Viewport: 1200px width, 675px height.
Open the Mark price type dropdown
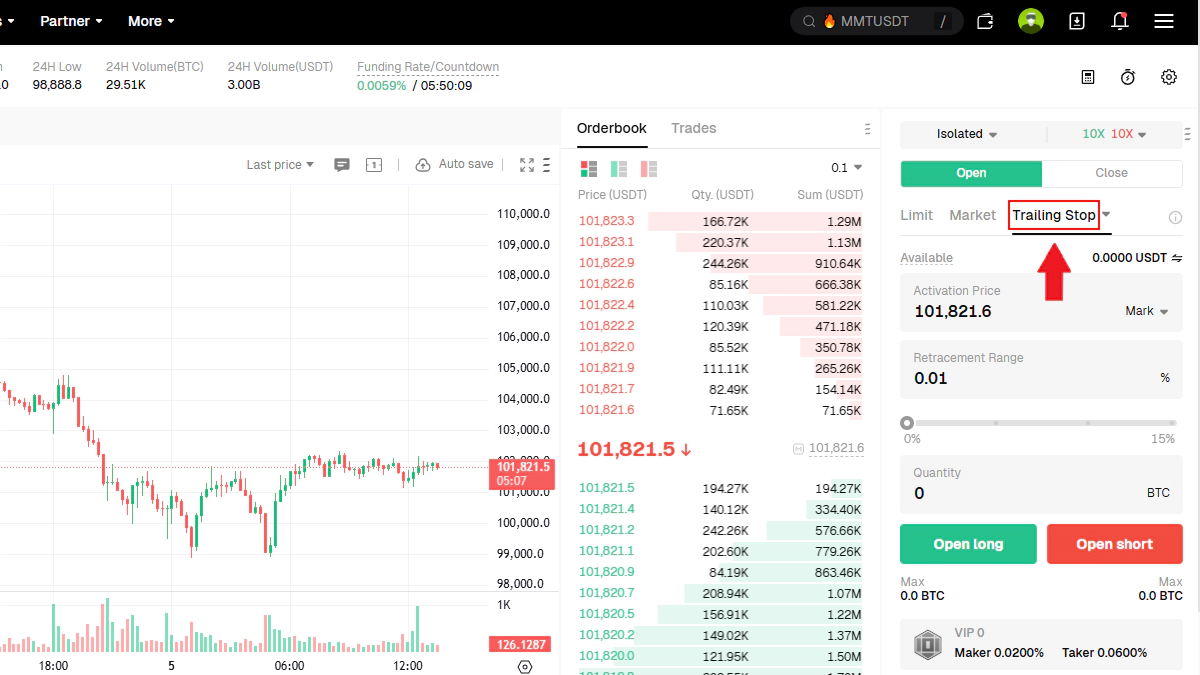pyautogui.click(x=1146, y=311)
